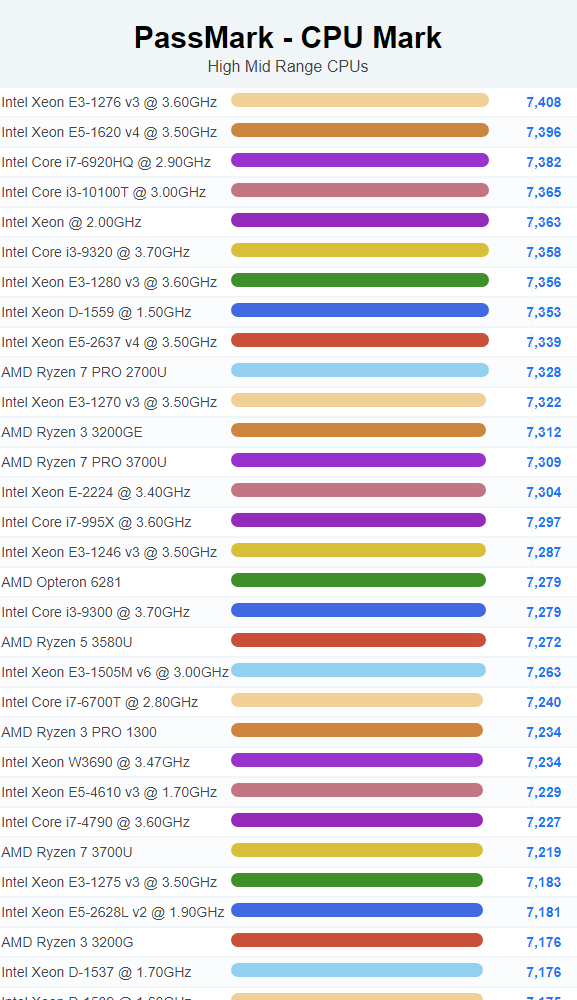Screen dimensions: 577x1000
Task: Open the Intel Xeon @ 2.00GHz entry
Action: (x=71, y=222)
